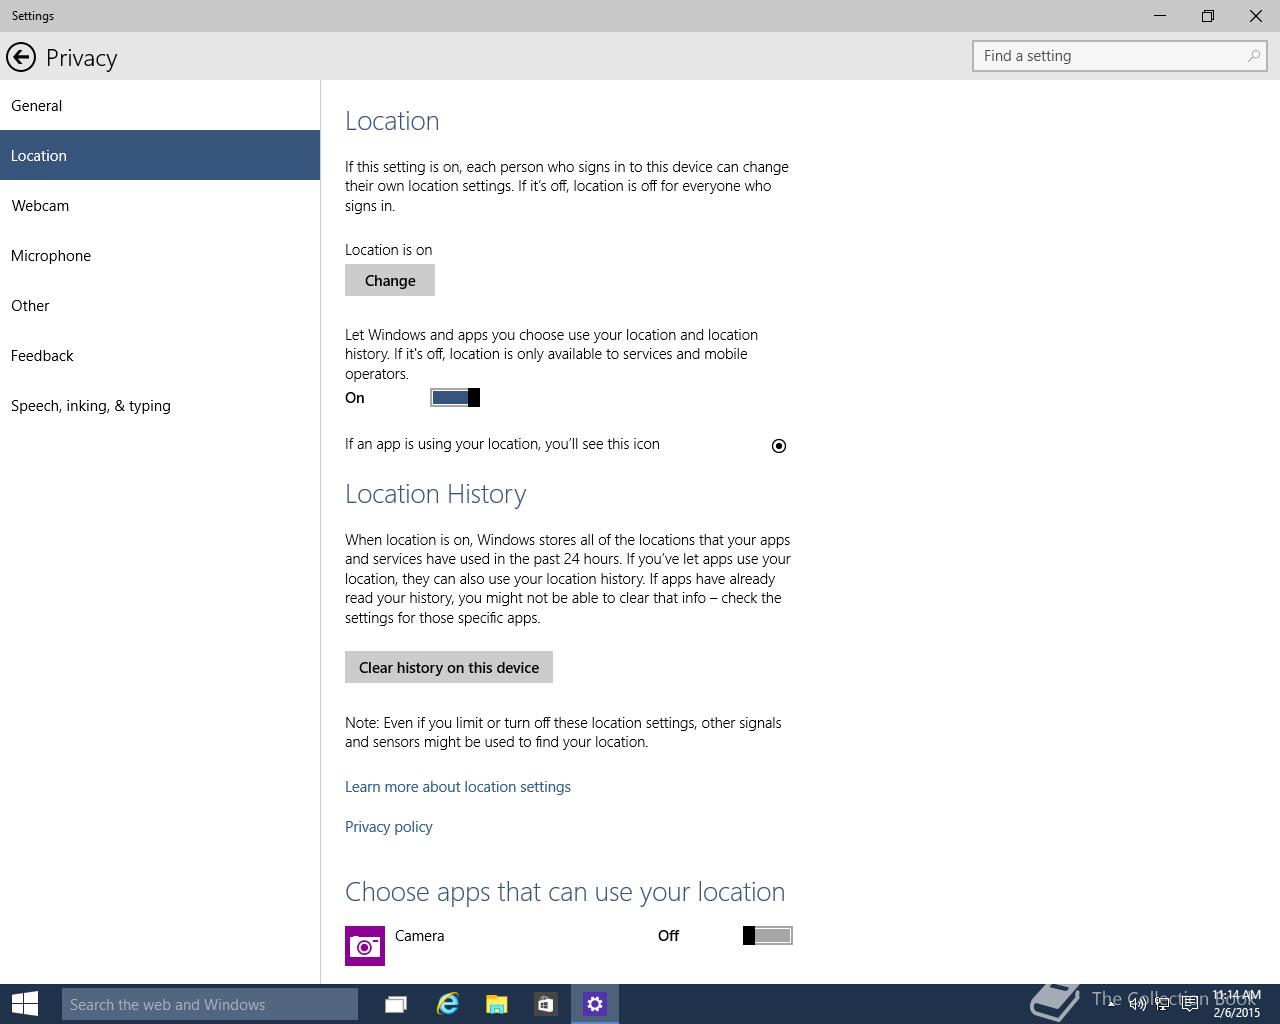Open File Explorer from the taskbar
Image resolution: width=1280 pixels, height=1024 pixels.
497,1004
